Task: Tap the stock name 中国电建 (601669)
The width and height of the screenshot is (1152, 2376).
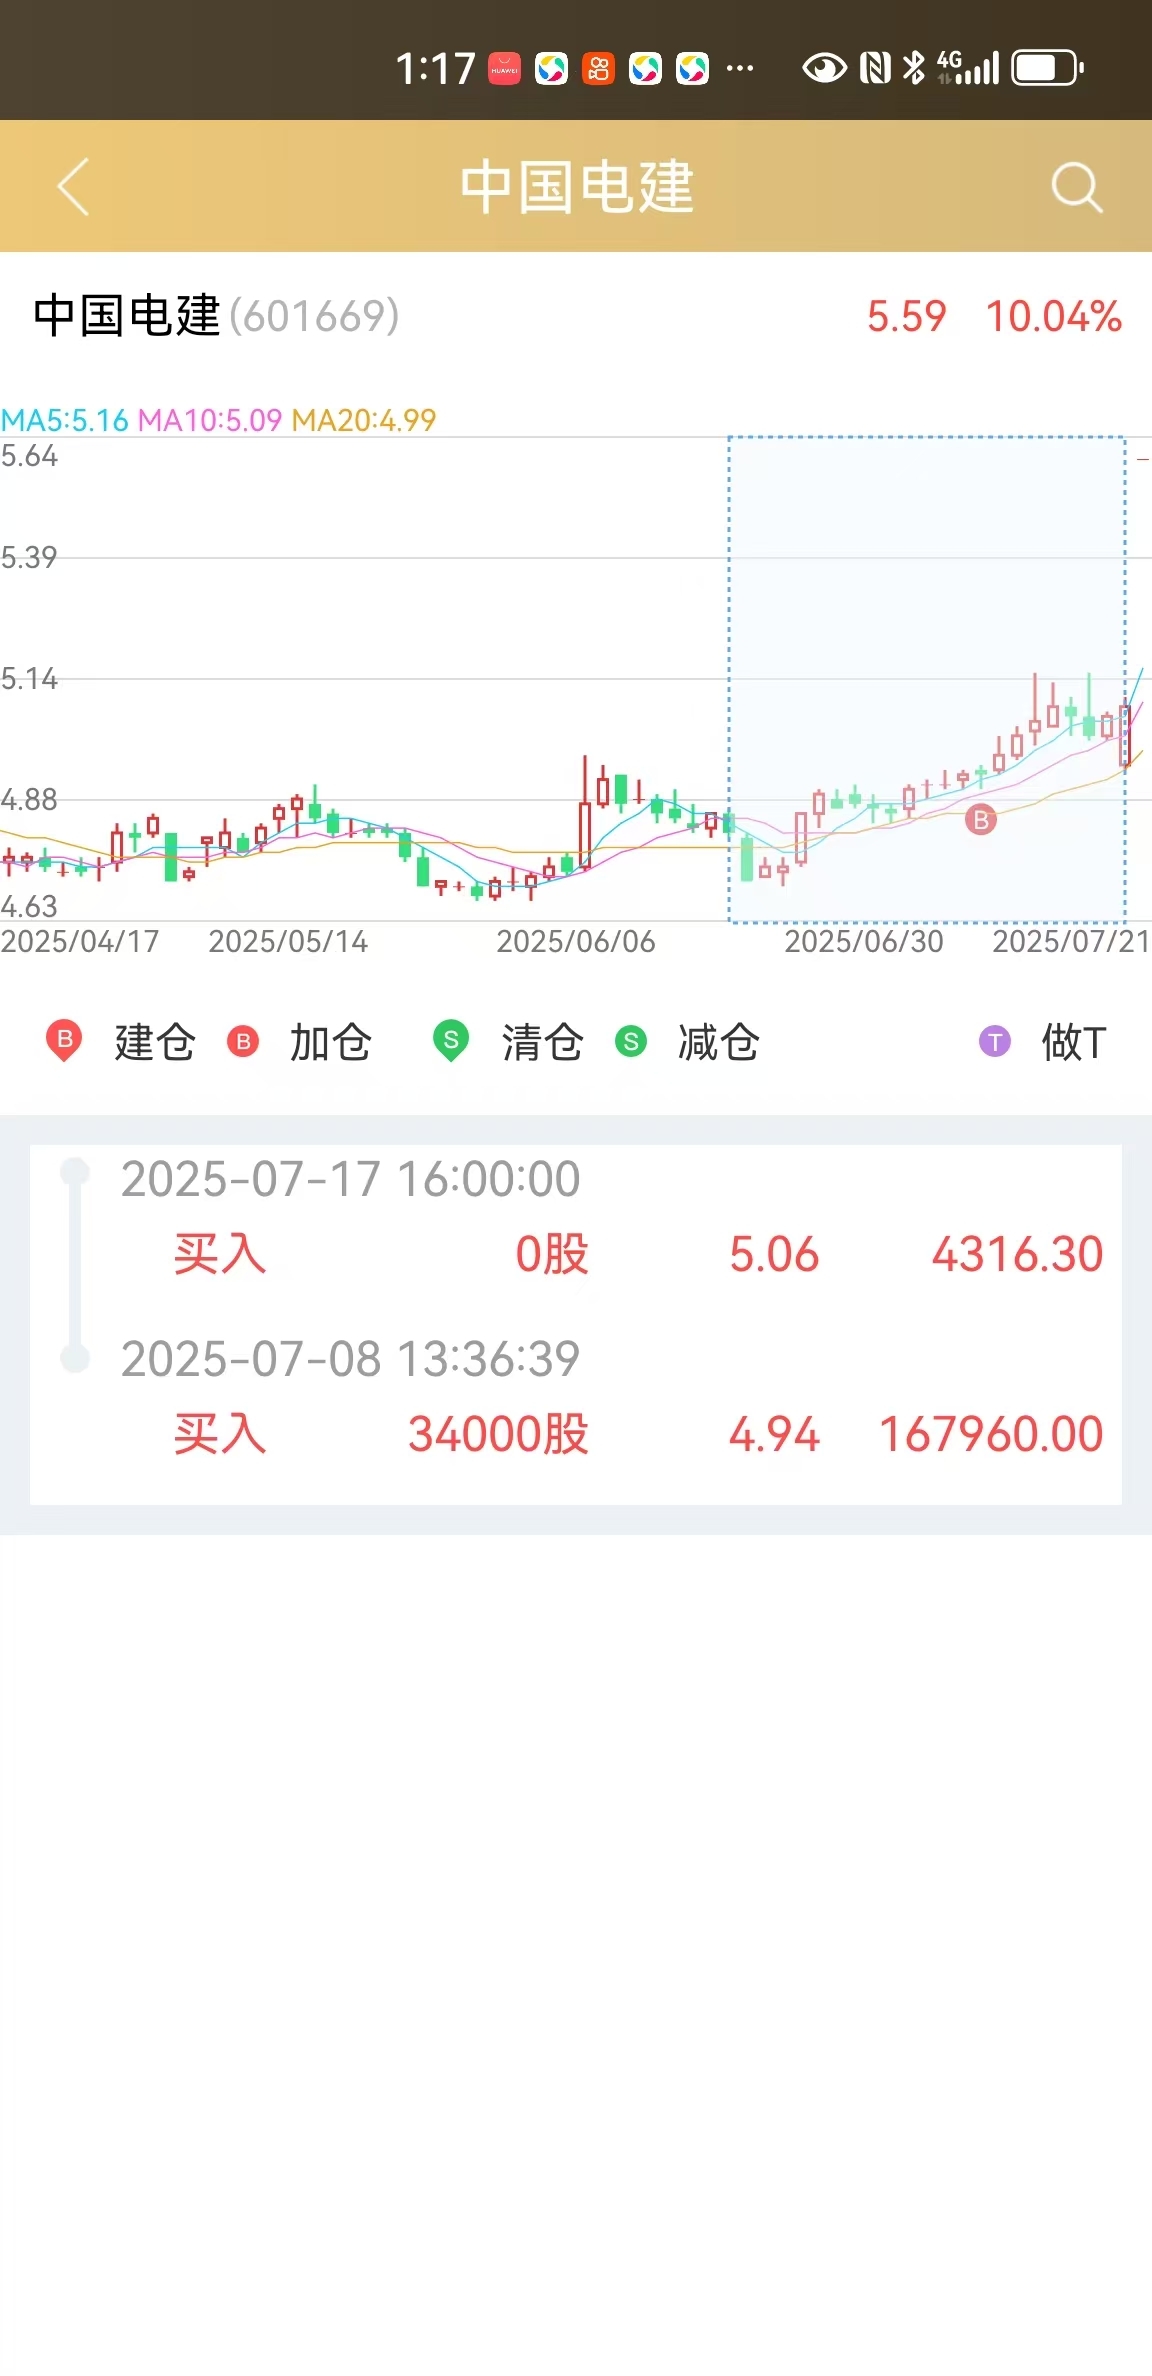Action: 216,316
